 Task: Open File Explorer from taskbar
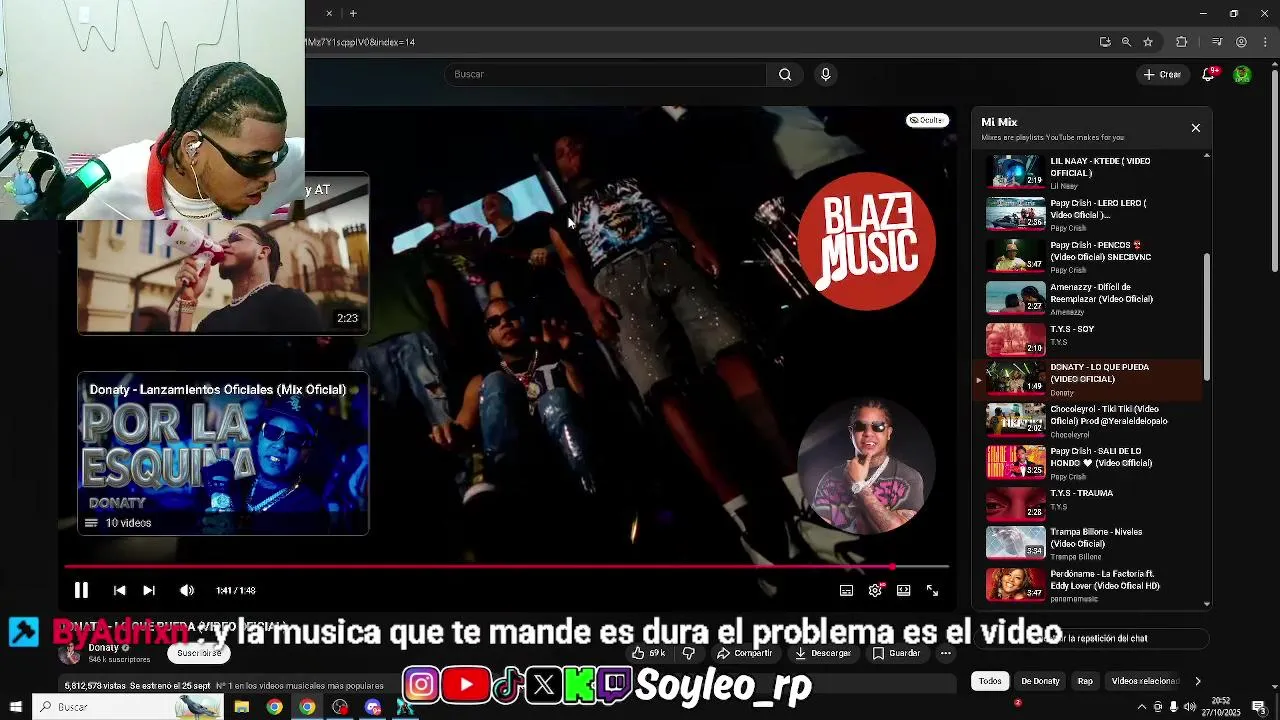coord(241,707)
